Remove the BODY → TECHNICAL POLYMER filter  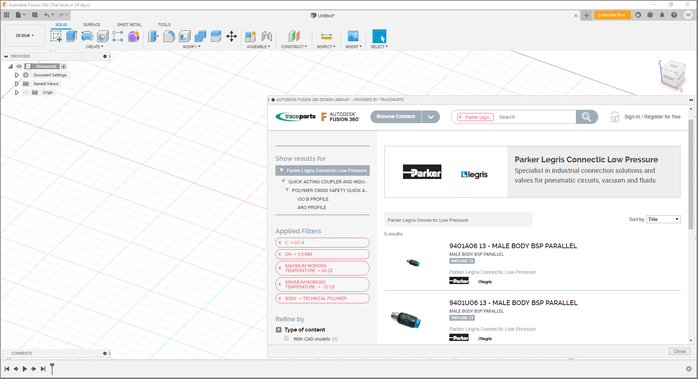[280, 298]
